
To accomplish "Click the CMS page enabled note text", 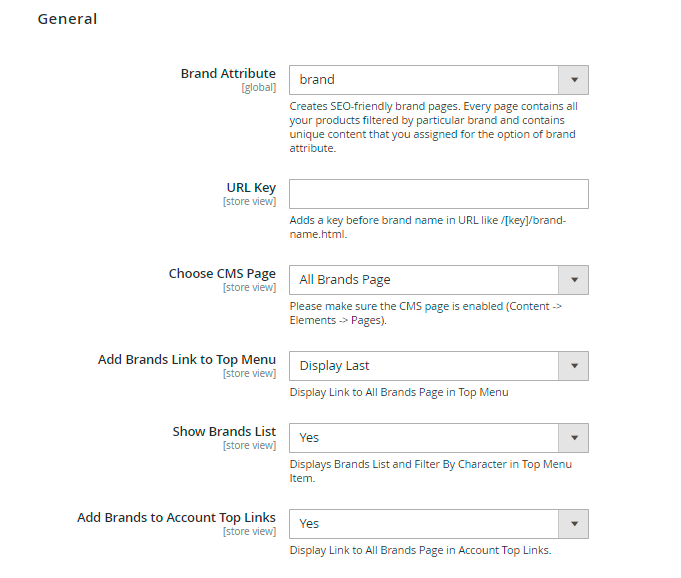I will [426, 313].
